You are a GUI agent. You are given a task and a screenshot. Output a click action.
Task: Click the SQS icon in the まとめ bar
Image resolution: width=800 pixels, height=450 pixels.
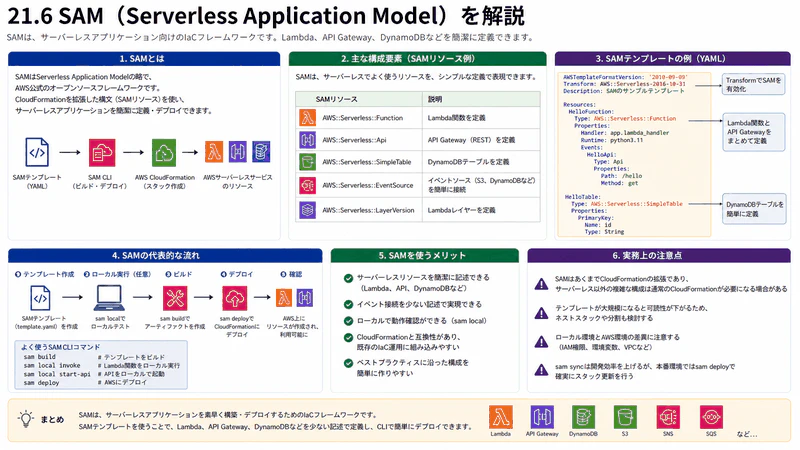coord(711,417)
